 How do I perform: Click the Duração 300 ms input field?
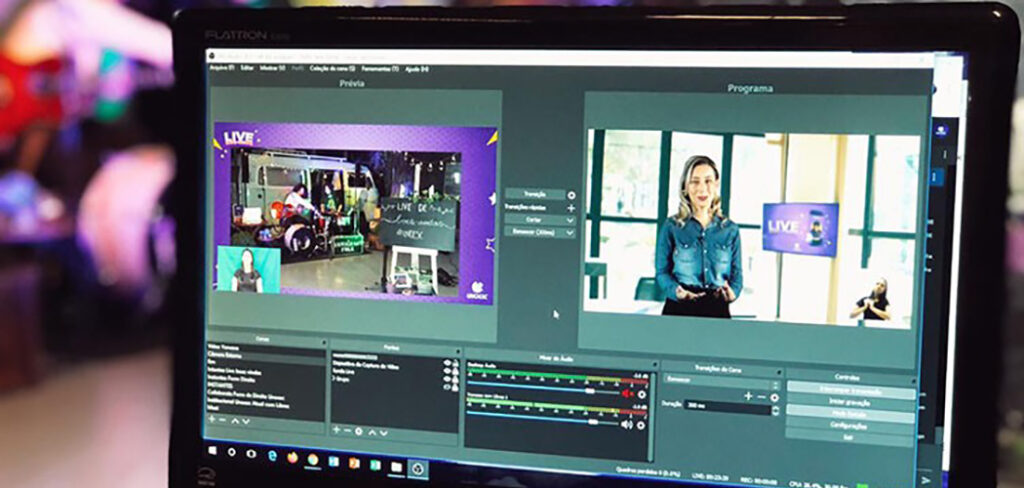(x=727, y=407)
